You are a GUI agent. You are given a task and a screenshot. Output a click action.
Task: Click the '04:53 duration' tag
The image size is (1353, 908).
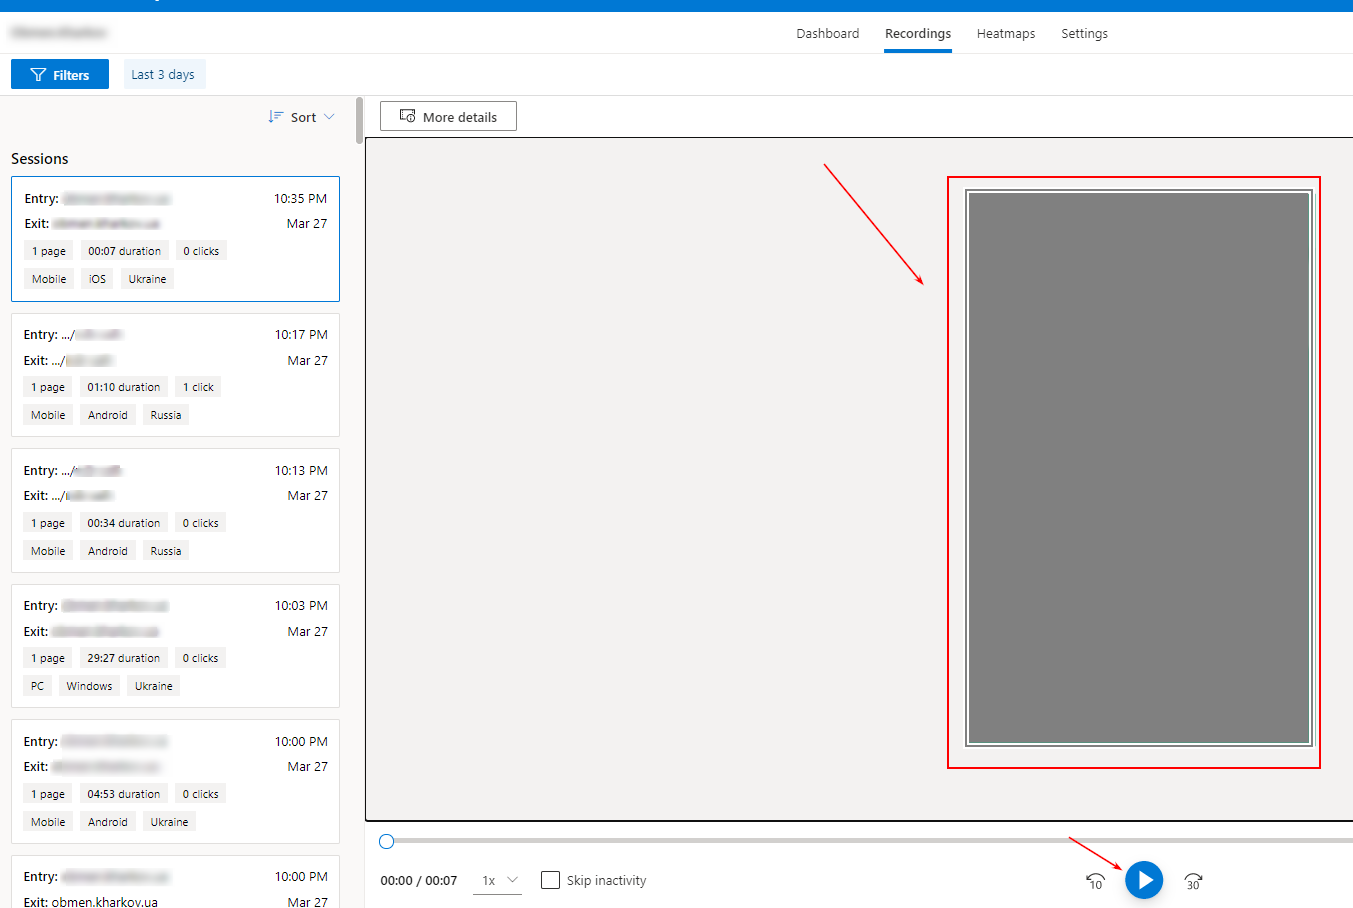[x=123, y=794]
